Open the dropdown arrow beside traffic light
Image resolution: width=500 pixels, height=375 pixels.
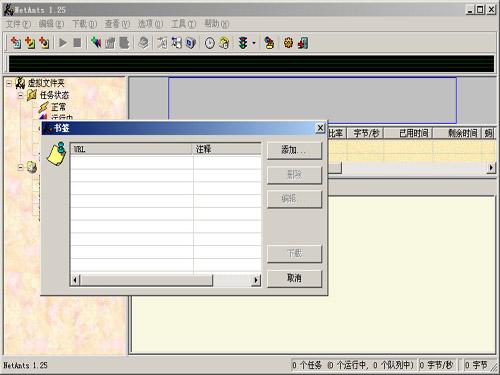[254, 43]
